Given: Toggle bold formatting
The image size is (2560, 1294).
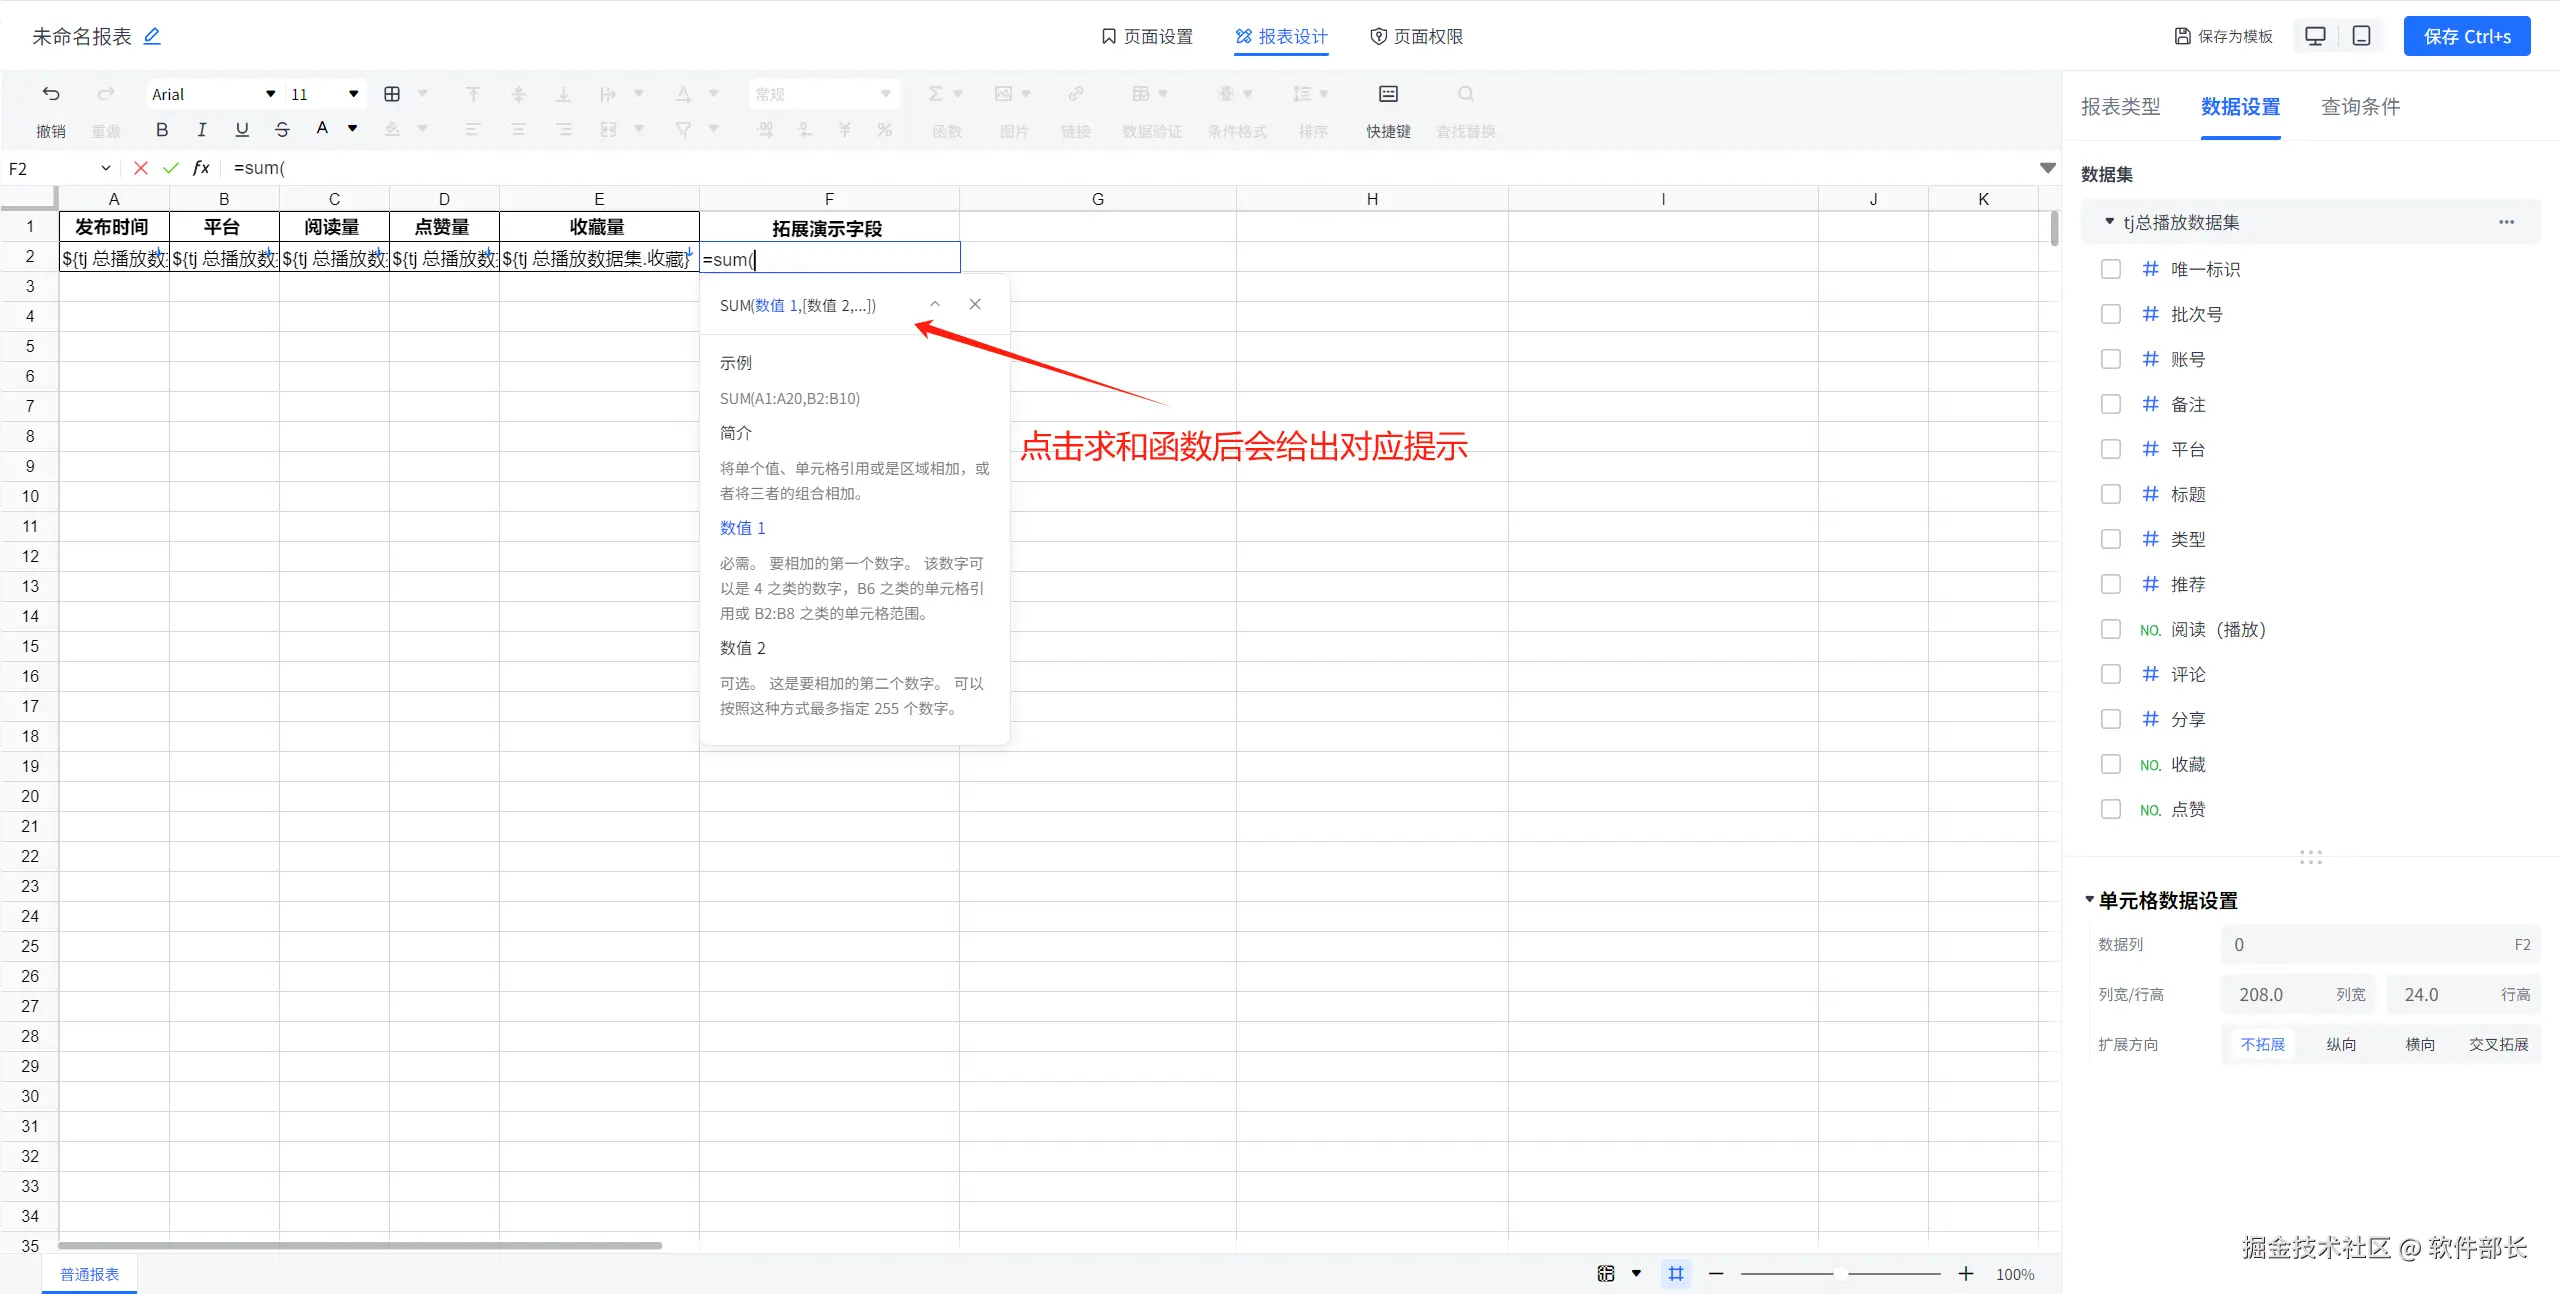Looking at the screenshot, I should coord(162,129).
